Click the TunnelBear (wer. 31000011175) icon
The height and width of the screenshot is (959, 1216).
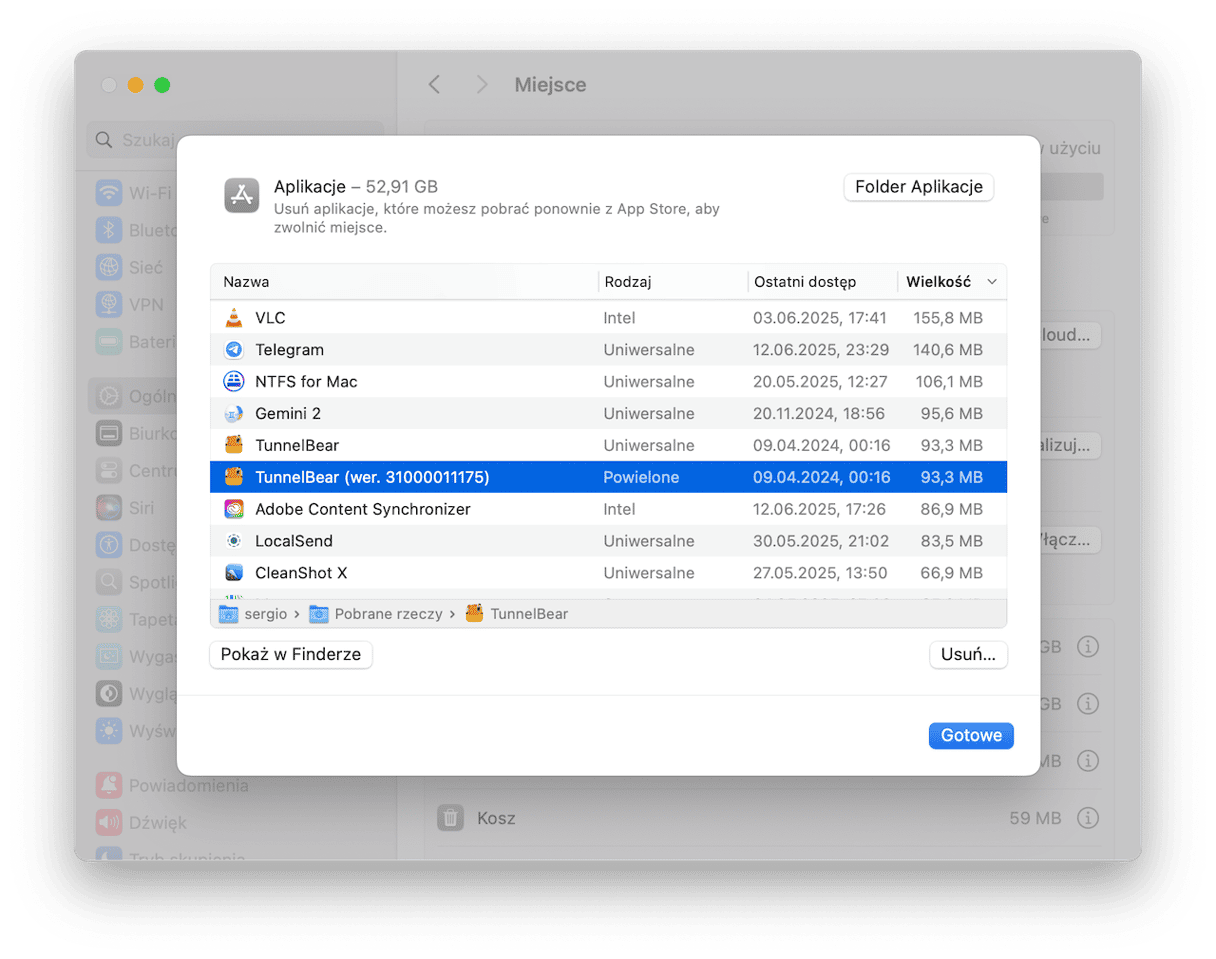(x=233, y=477)
